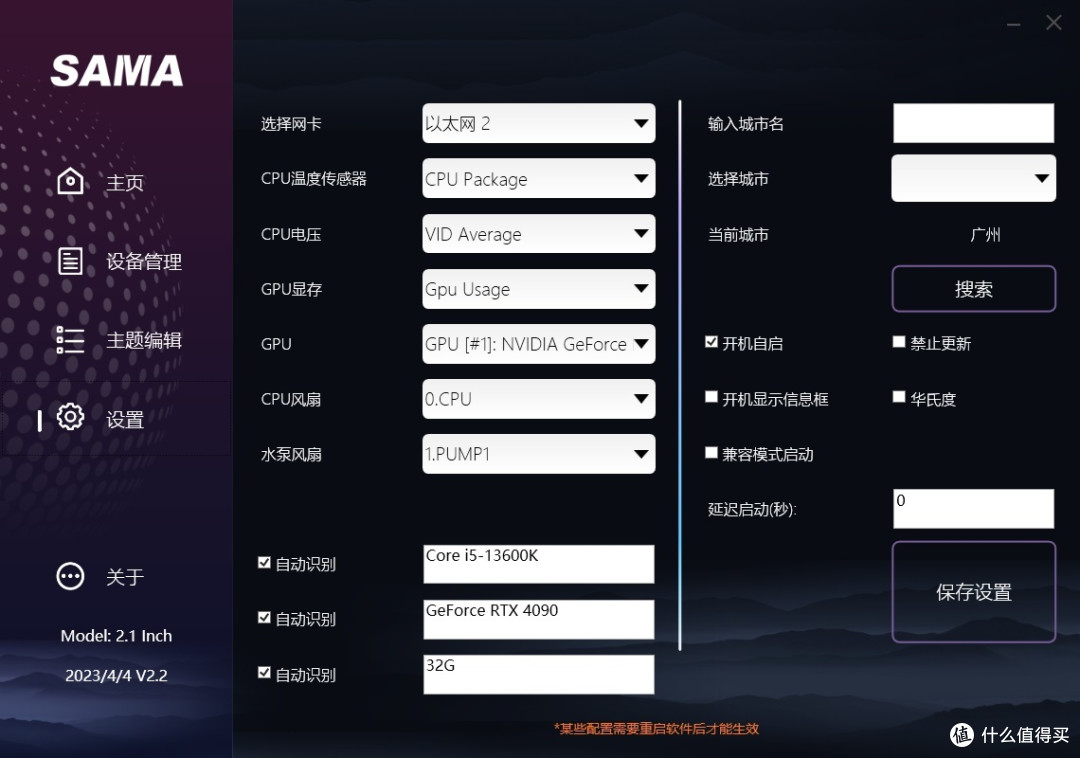Click the SAMA logo
The width and height of the screenshot is (1080, 758).
[x=117, y=70]
